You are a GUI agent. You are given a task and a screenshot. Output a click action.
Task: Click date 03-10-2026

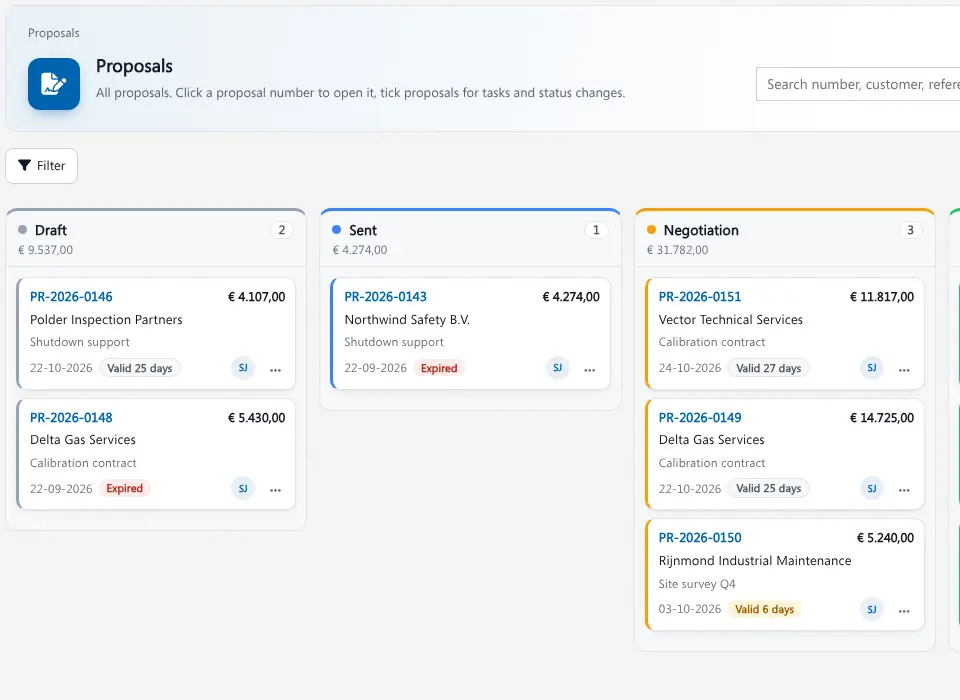(x=689, y=609)
